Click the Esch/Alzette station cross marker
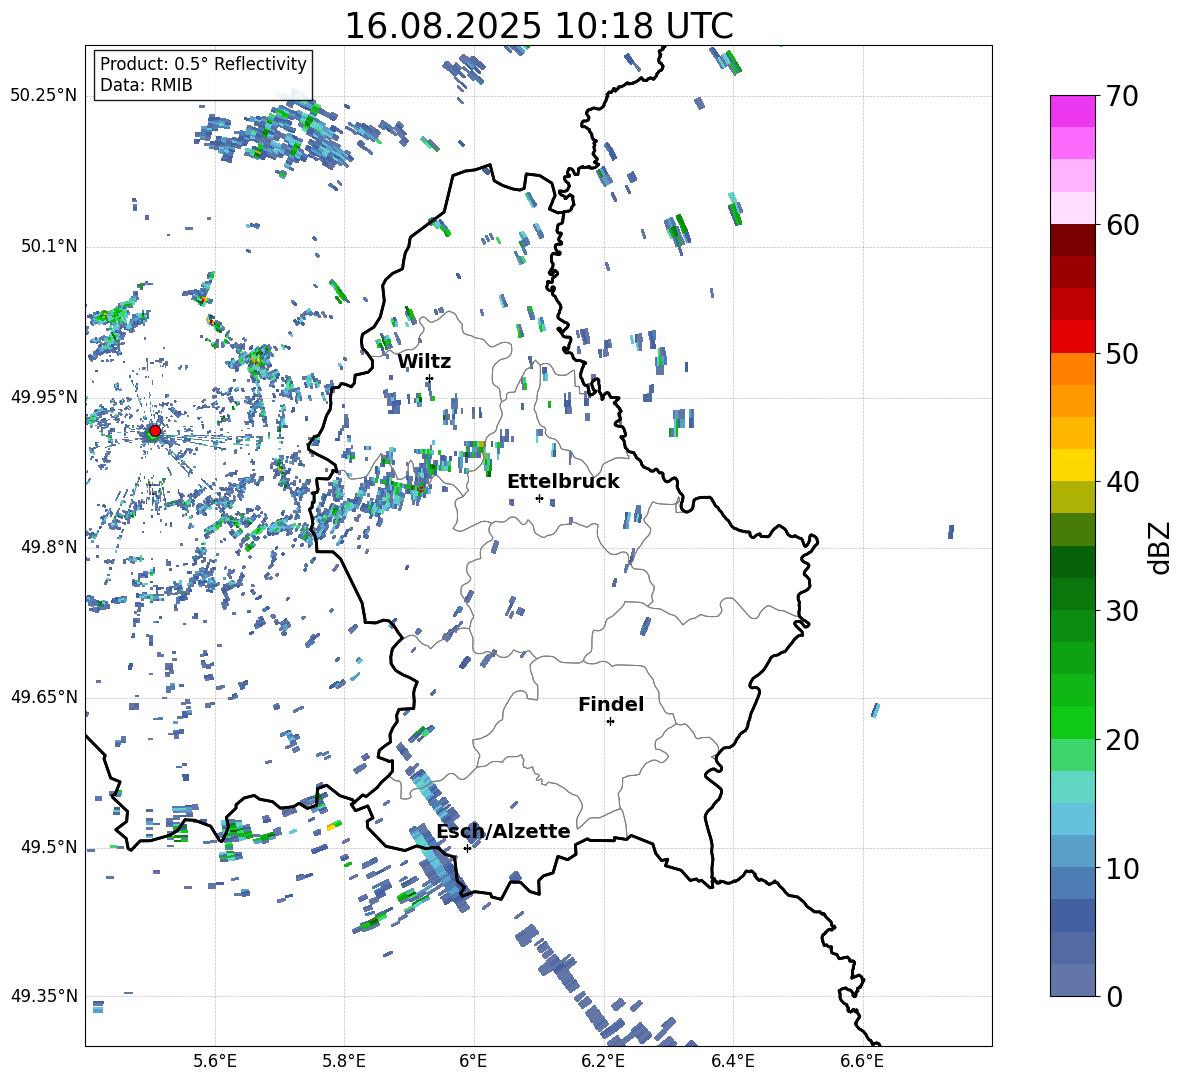The height and width of the screenshot is (1081, 1184). 467,848
